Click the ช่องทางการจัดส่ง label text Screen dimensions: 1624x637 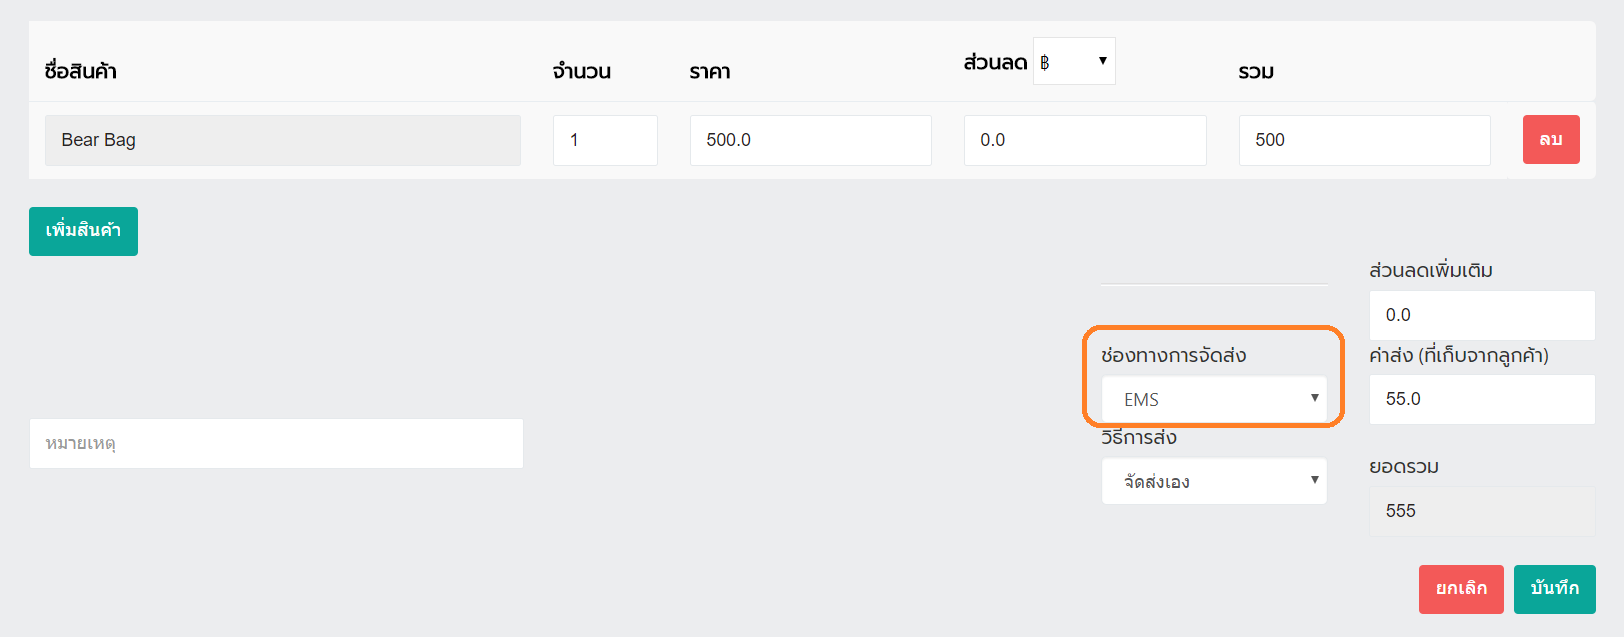[x=1173, y=356]
